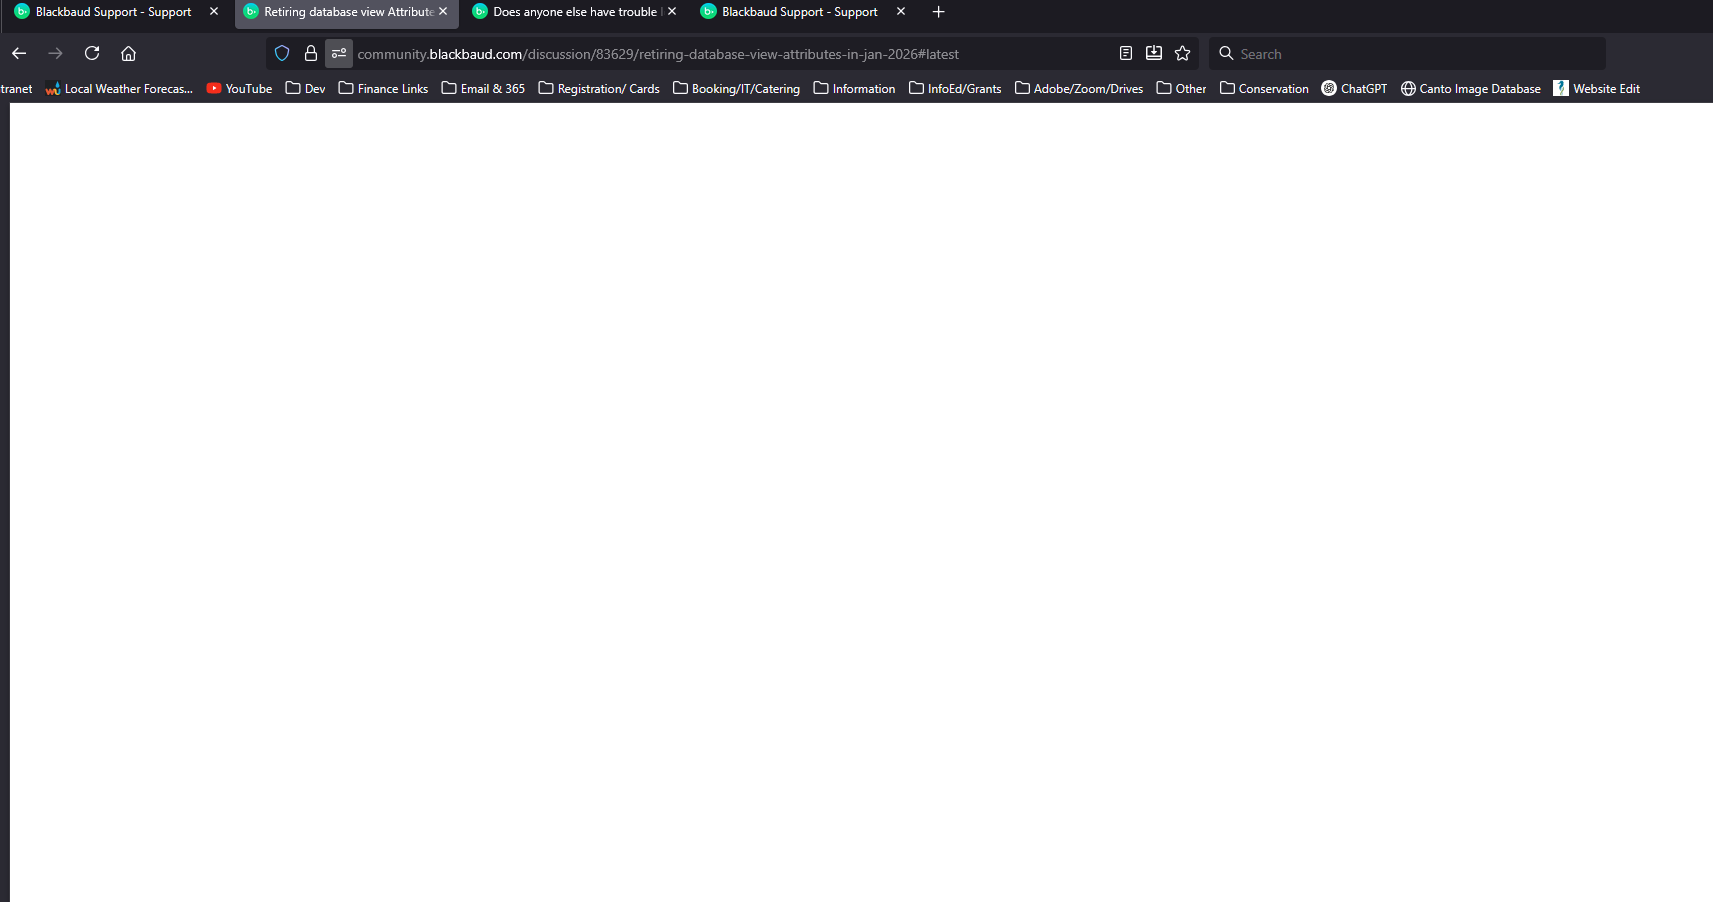Go to the browser home page
The width and height of the screenshot is (1713, 902).
point(128,53)
